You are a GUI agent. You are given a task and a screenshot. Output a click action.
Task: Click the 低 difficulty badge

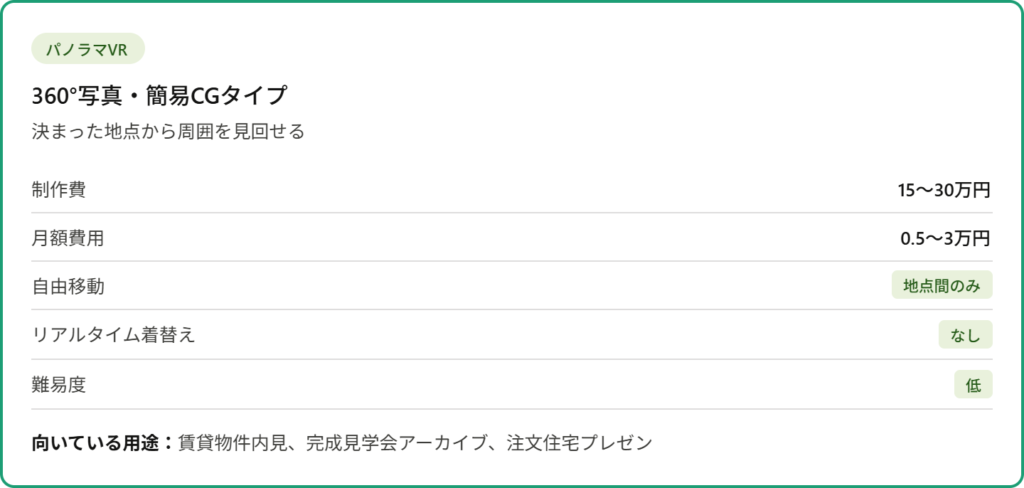(973, 384)
